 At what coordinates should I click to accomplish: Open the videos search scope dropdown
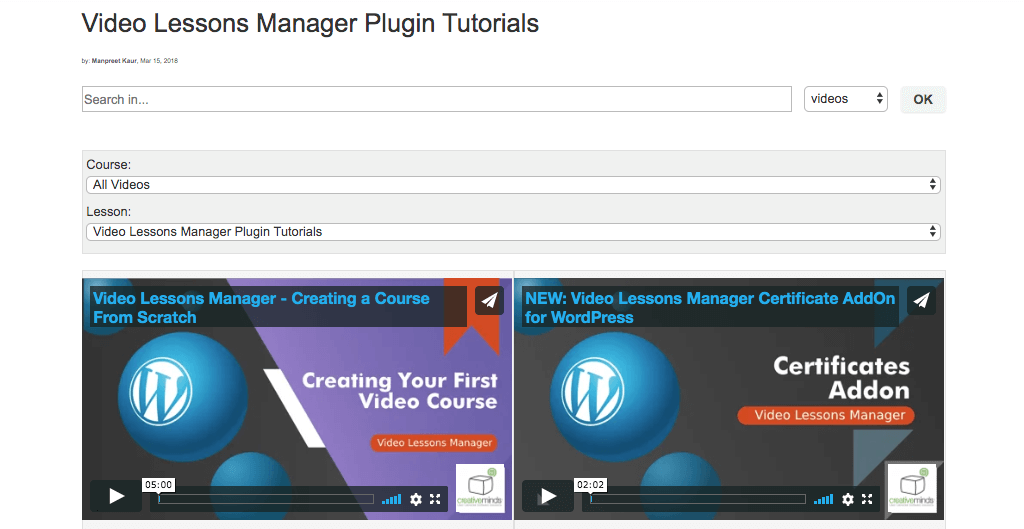click(x=846, y=99)
